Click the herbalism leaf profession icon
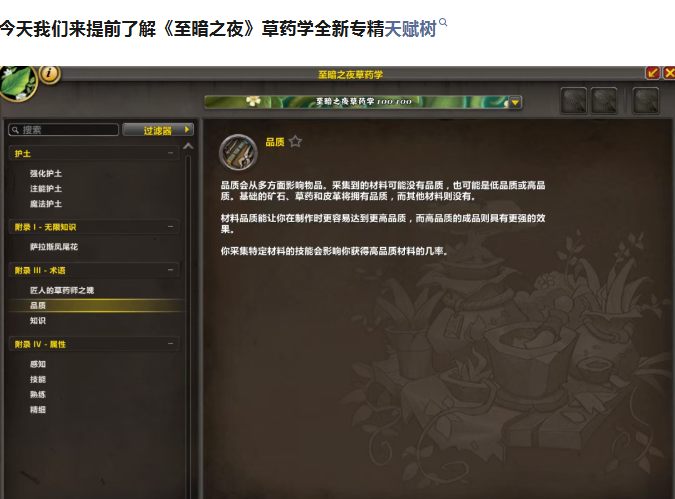Image resolution: width=675 pixels, height=499 pixels. coord(17,84)
